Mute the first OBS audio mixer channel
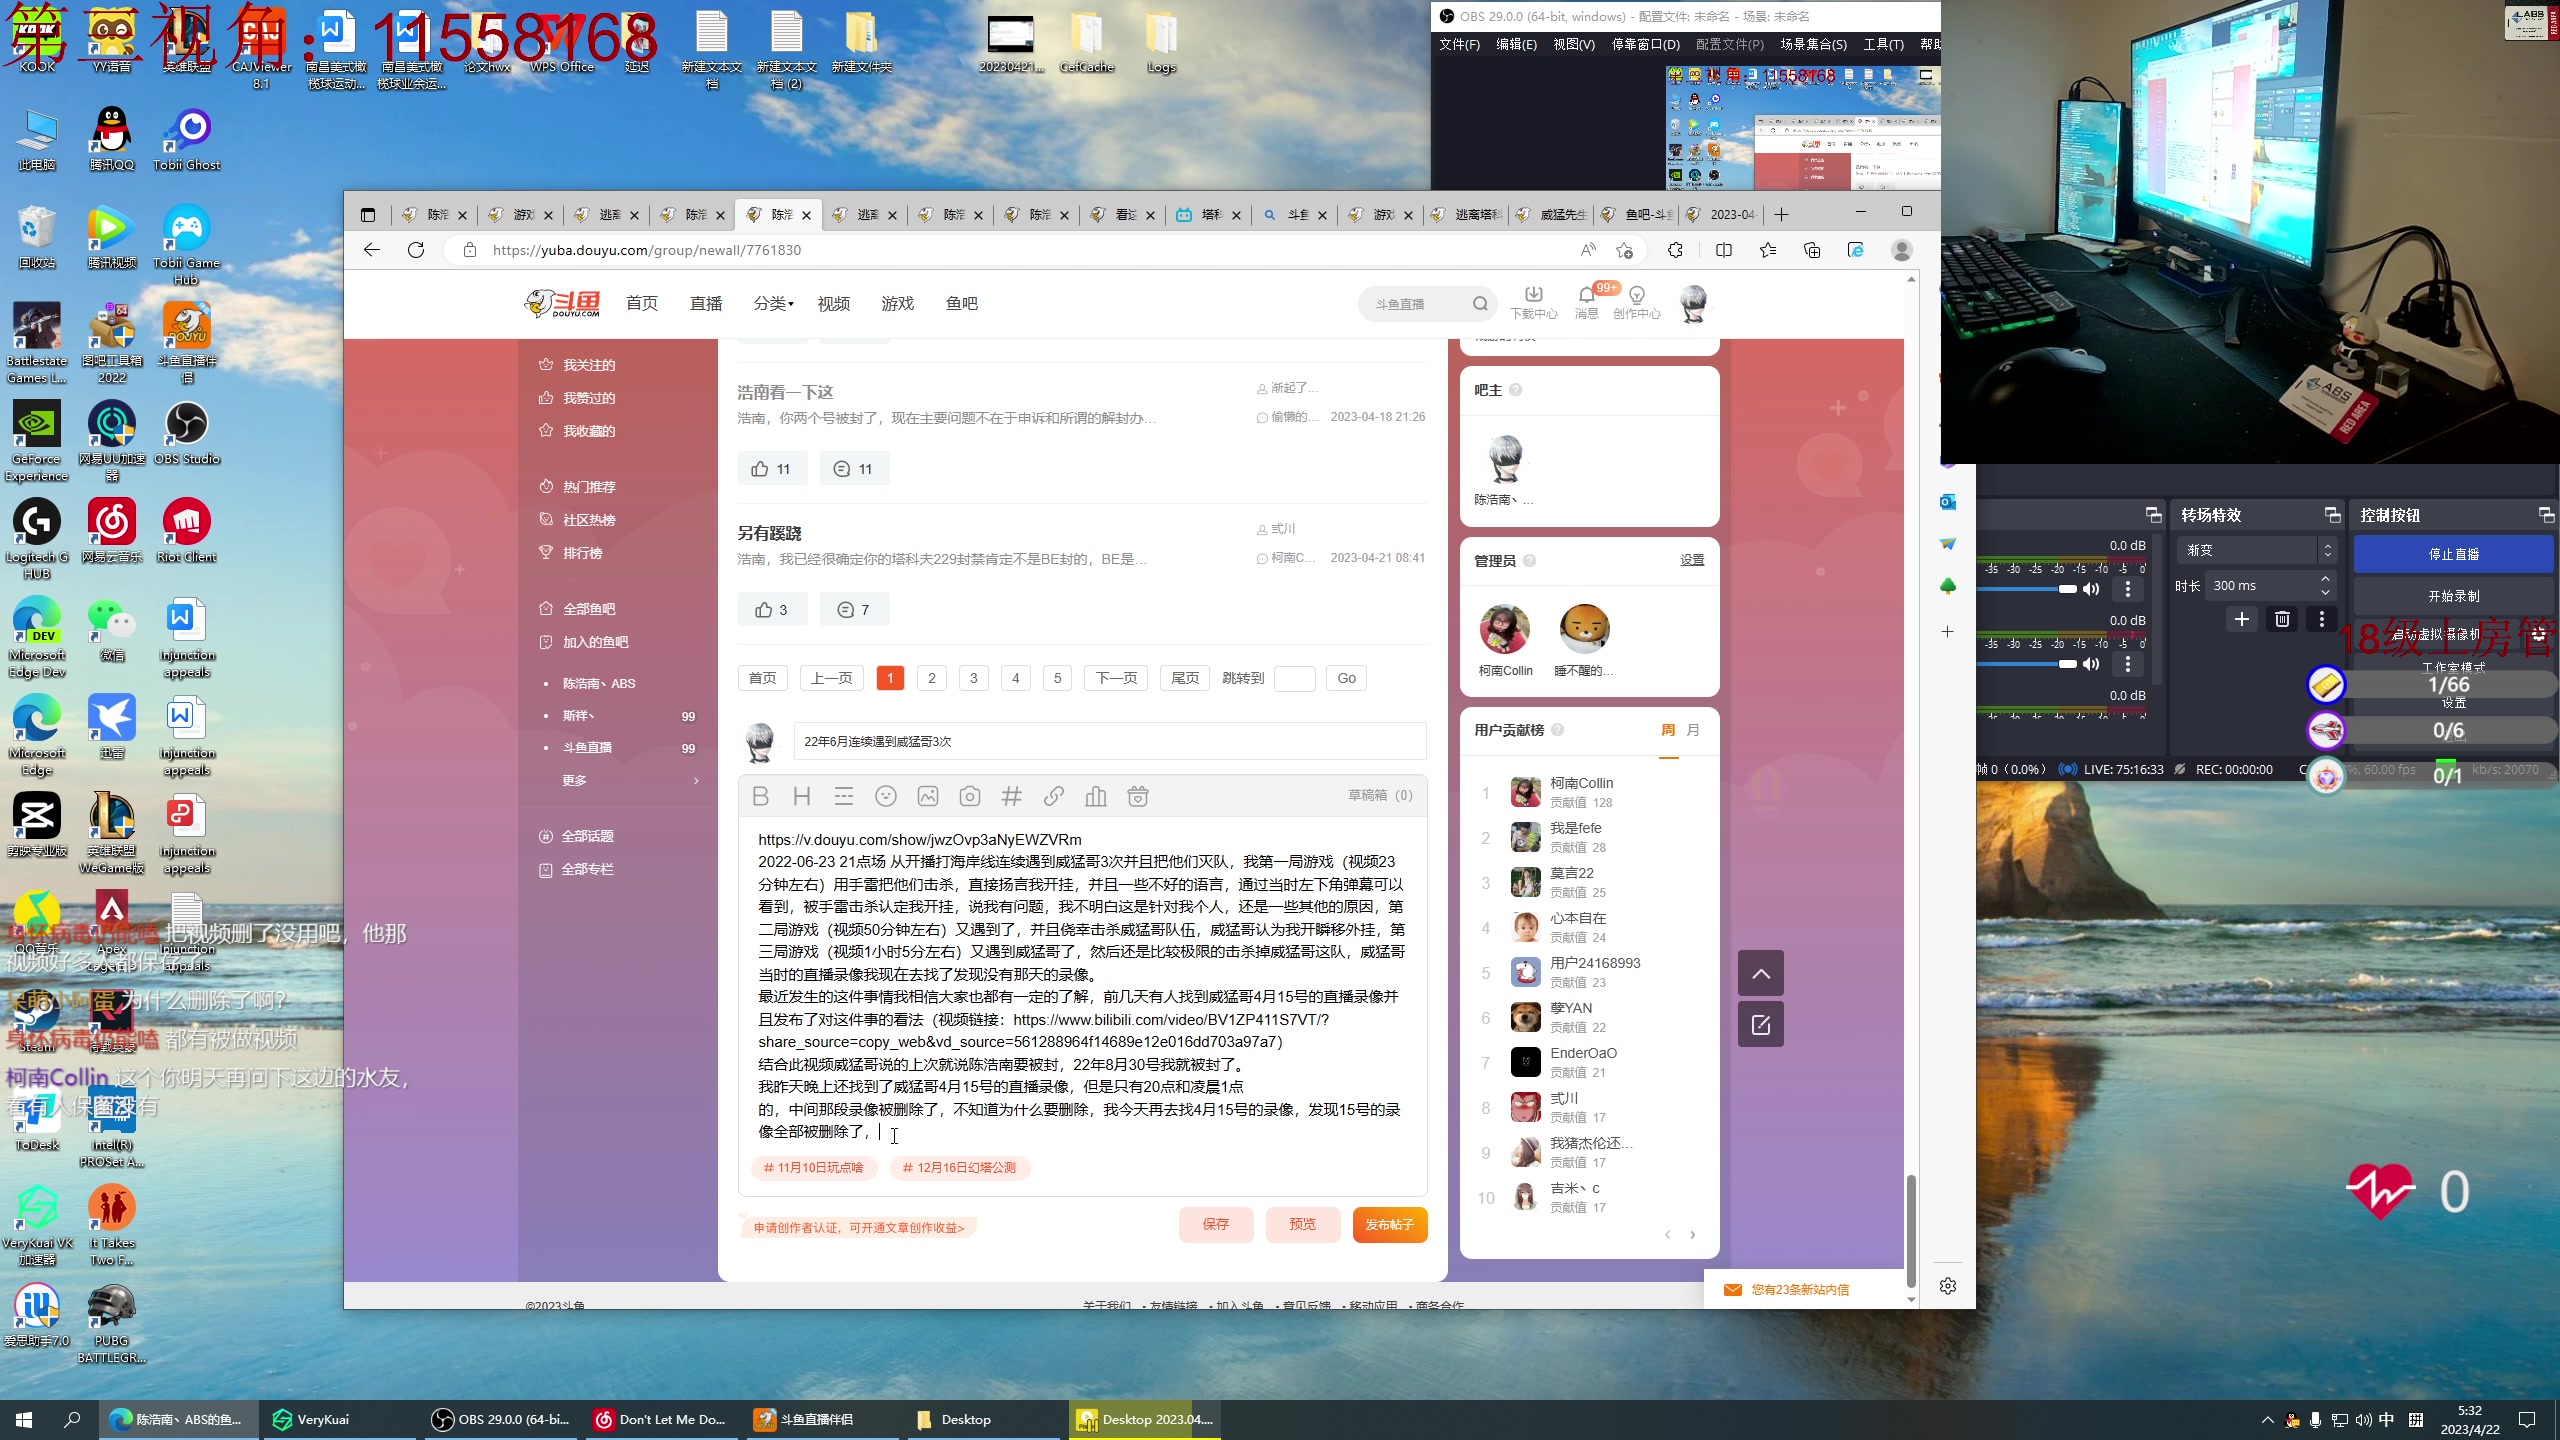 click(x=2091, y=589)
